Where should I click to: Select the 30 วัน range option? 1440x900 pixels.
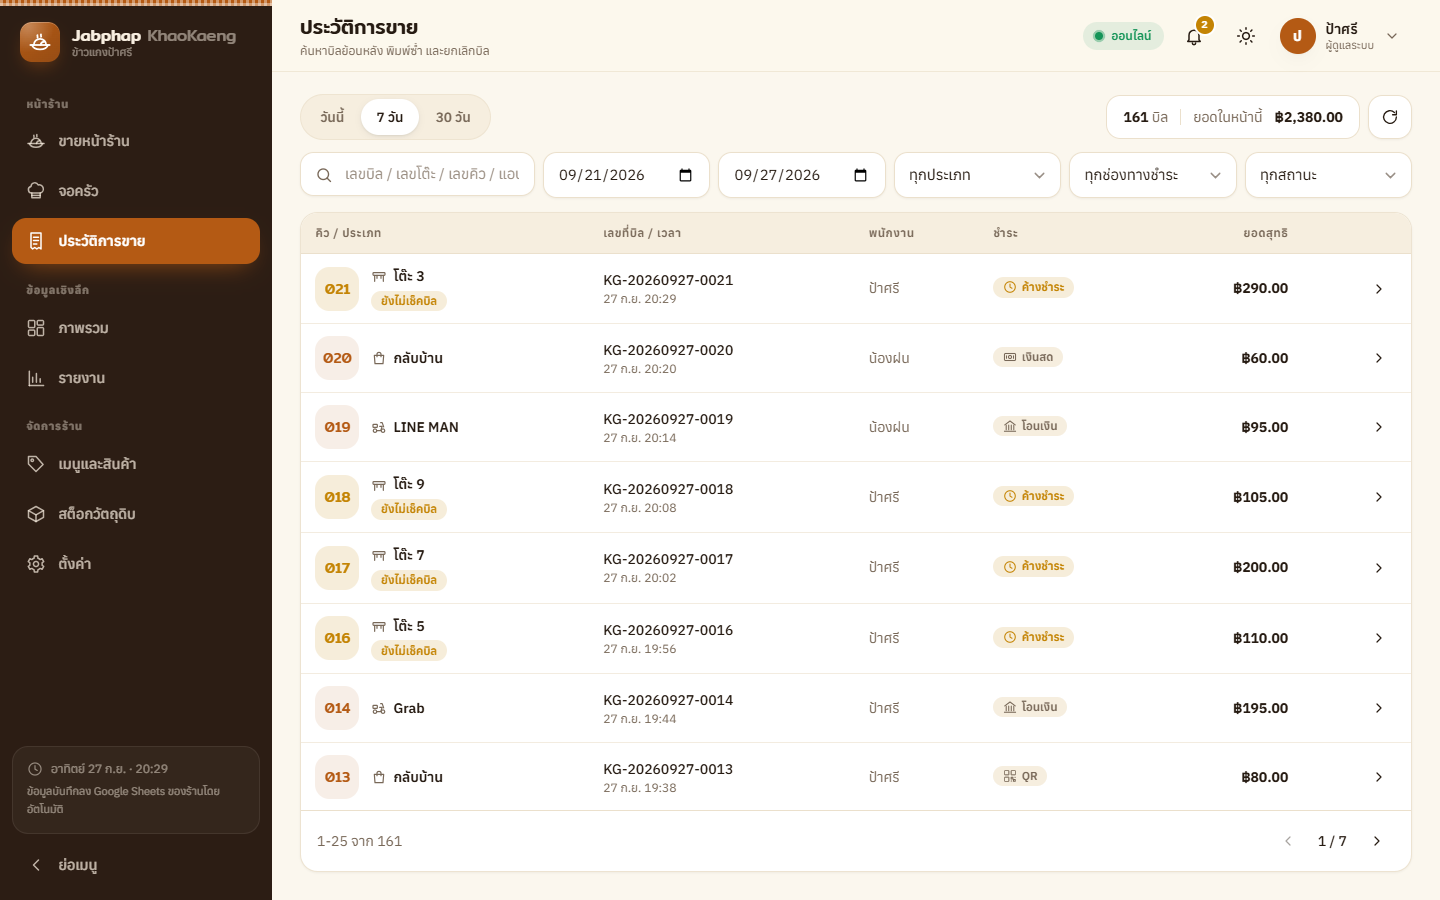[453, 117]
